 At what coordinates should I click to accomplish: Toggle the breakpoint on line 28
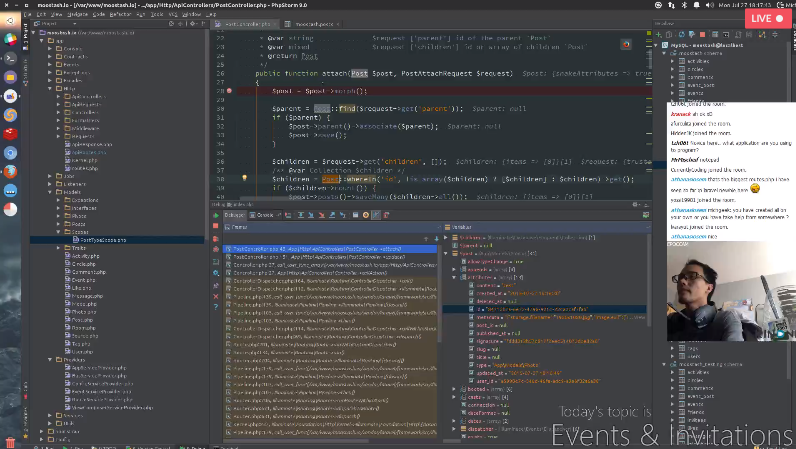pos(229,91)
